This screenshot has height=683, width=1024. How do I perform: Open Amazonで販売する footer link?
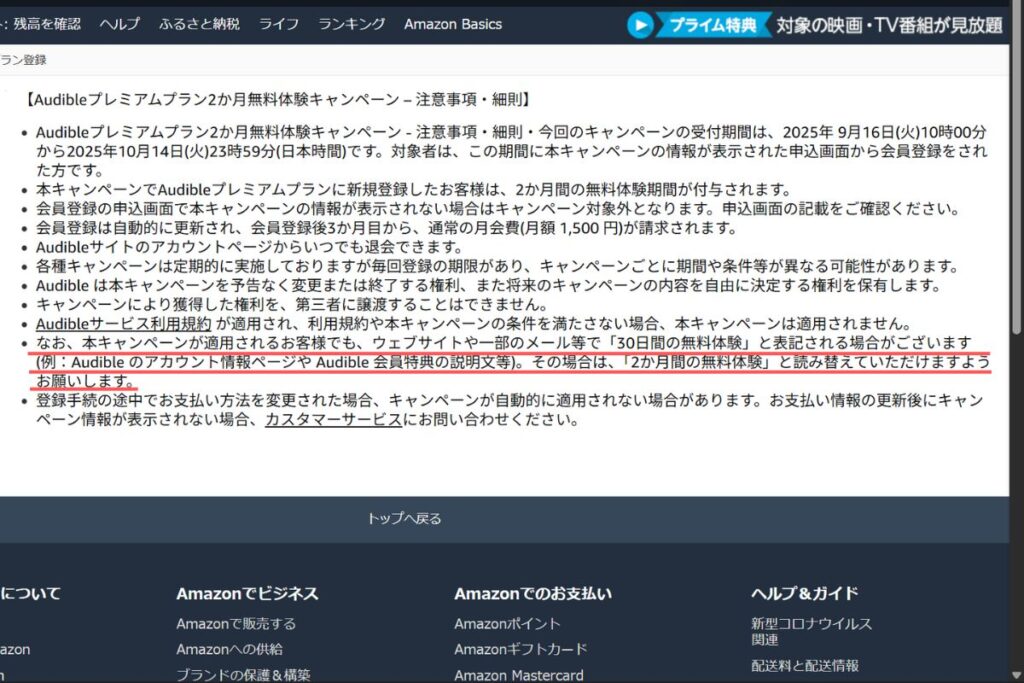click(x=236, y=624)
